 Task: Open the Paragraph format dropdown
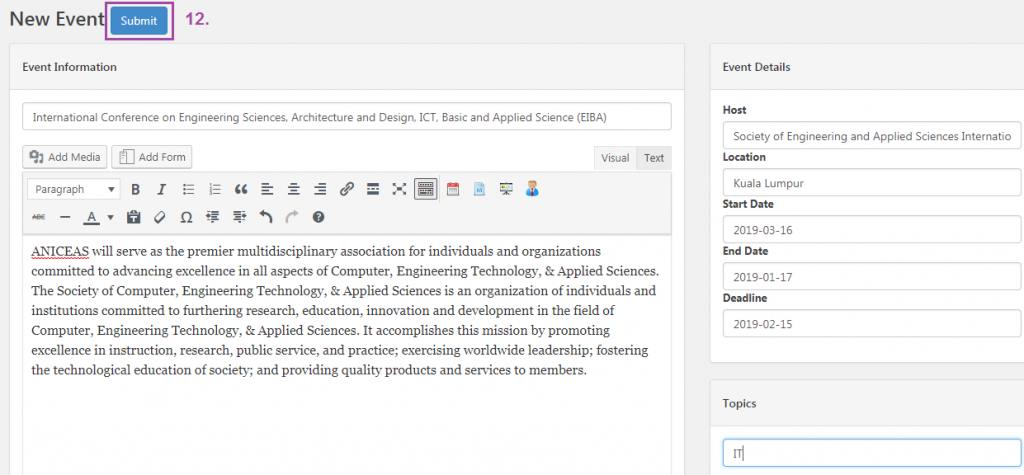click(74, 189)
